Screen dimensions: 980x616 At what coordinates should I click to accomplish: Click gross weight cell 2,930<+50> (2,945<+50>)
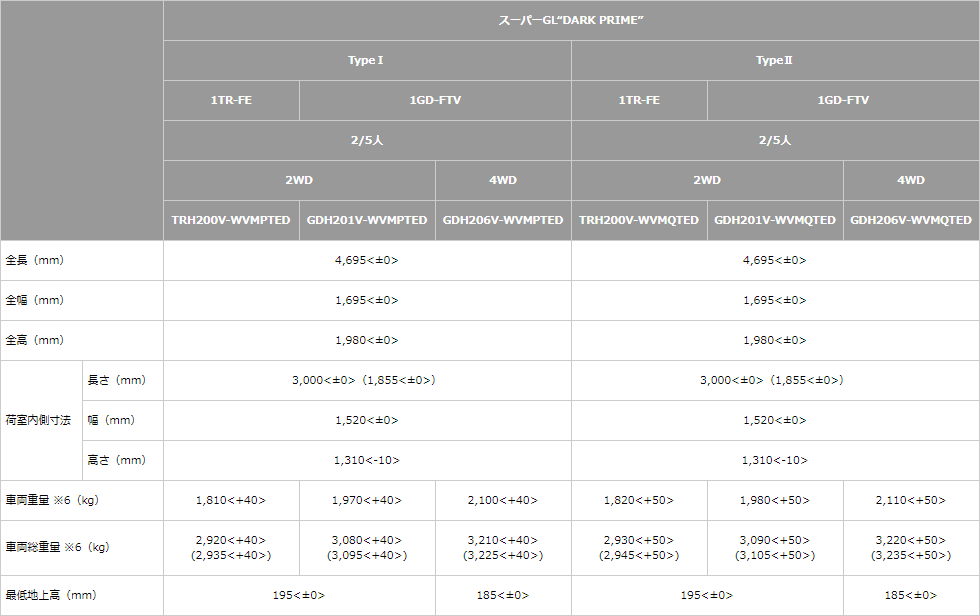[639, 548]
